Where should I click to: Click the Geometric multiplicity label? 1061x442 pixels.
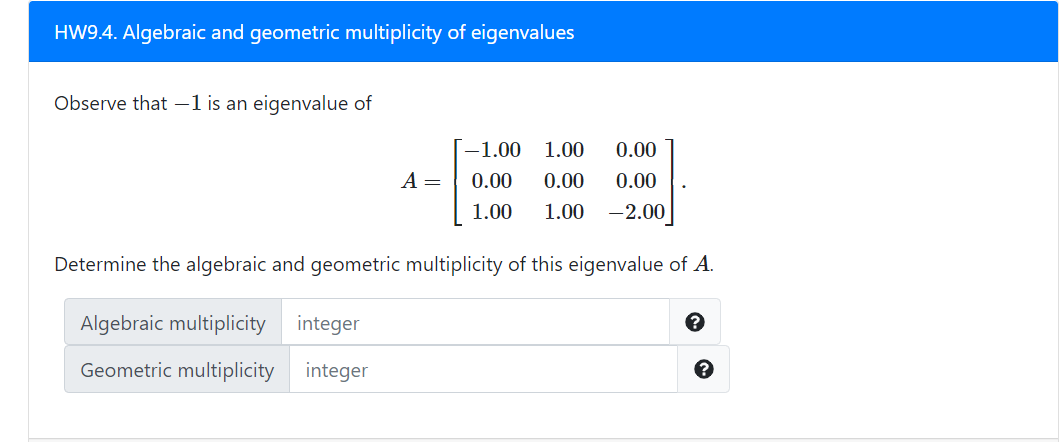click(x=177, y=370)
